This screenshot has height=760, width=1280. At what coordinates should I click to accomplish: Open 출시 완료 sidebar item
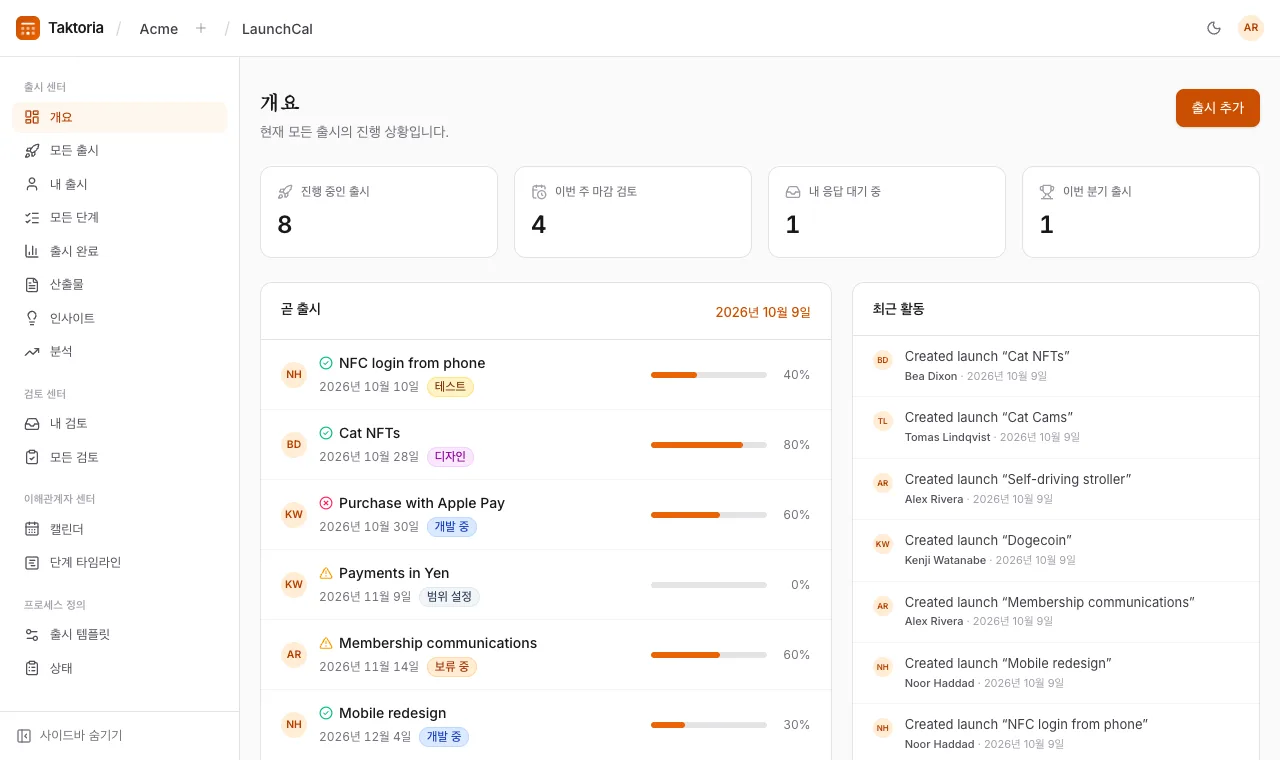pyautogui.click(x=119, y=251)
